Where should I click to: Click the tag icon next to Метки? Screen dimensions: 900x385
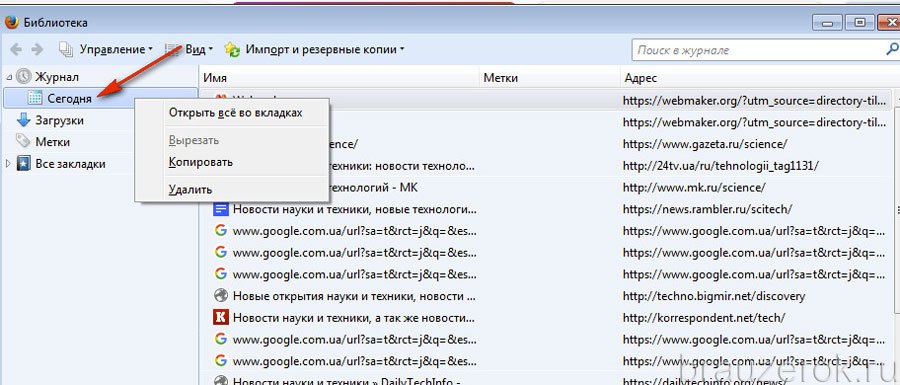click(24, 141)
